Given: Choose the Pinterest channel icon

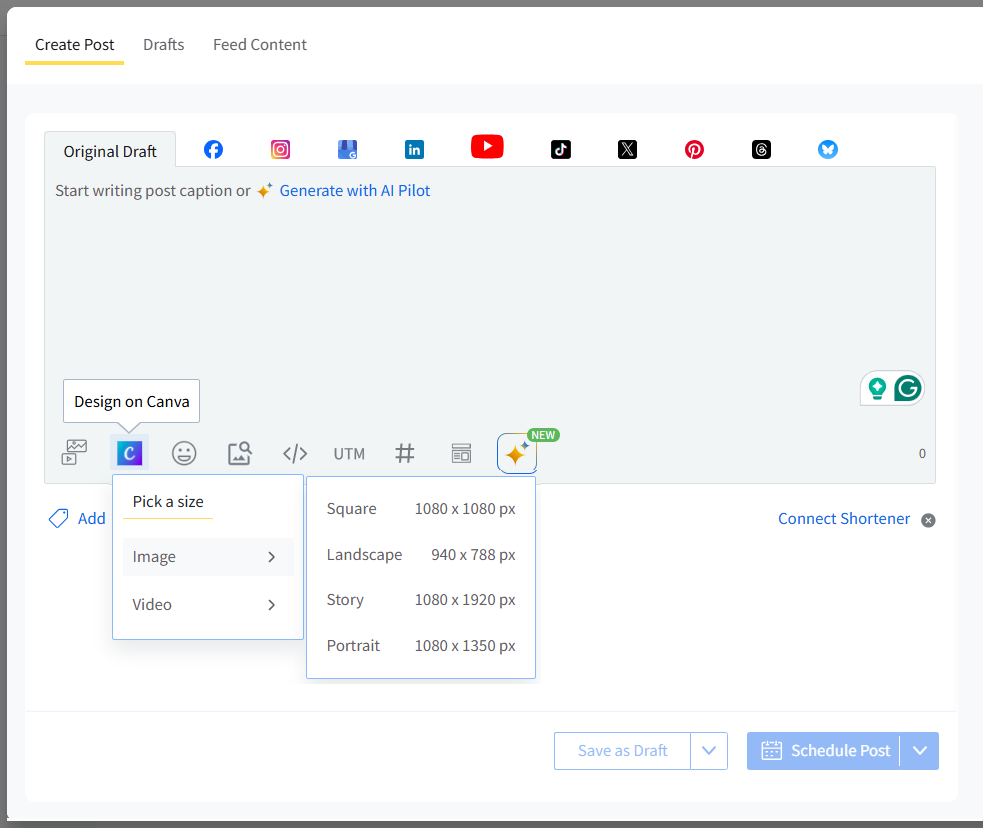Looking at the screenshot, I should point(694,149).
